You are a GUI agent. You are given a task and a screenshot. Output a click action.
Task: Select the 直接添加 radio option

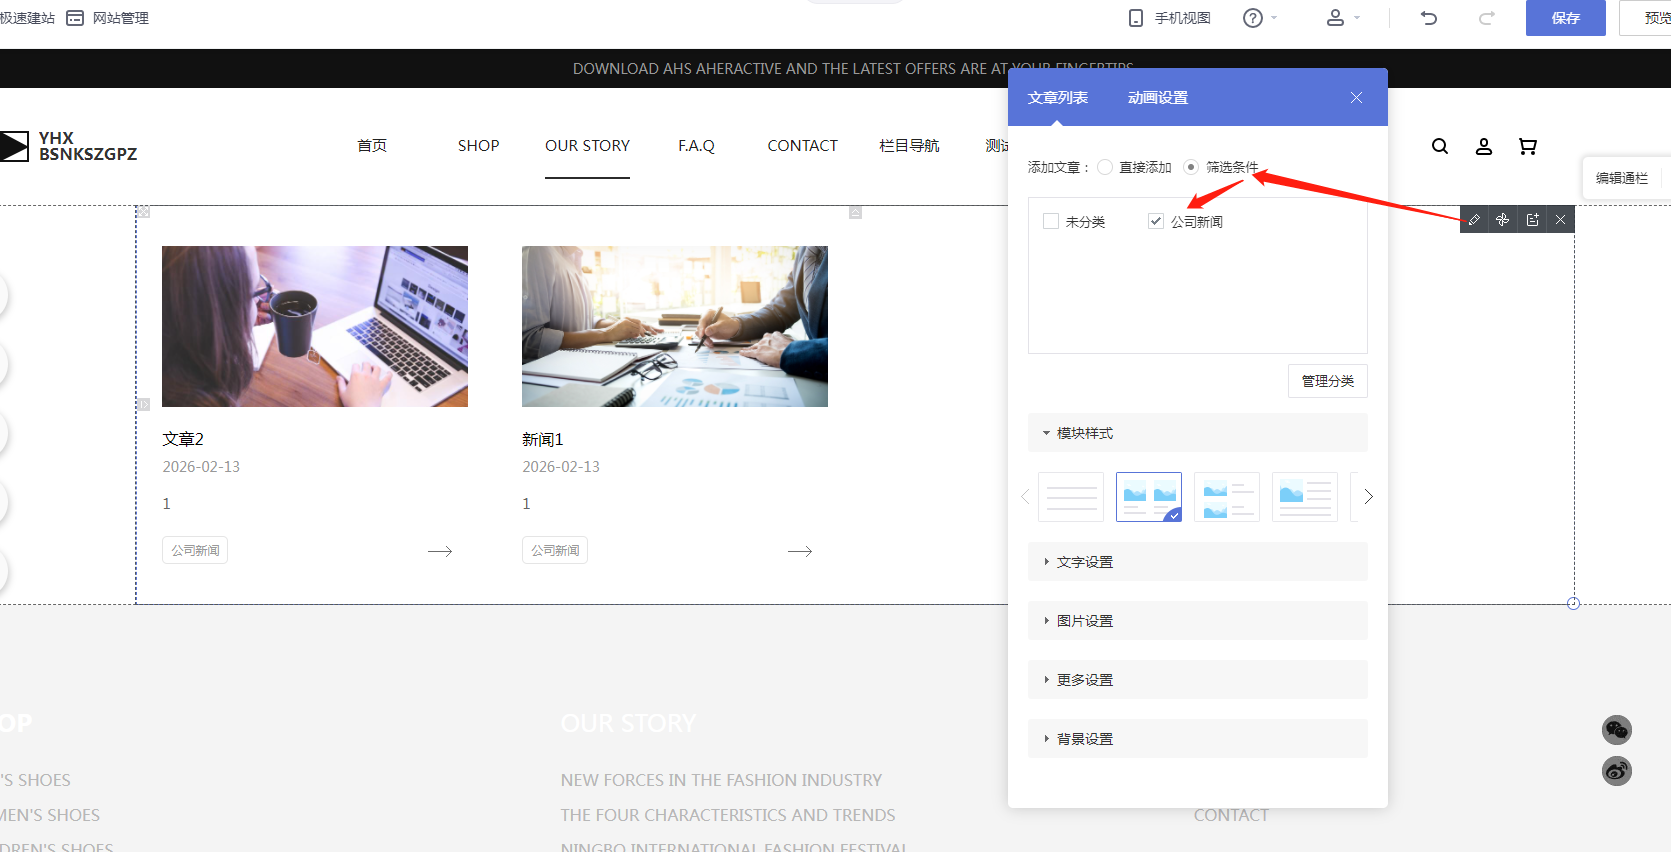click(x=1105, y=168)
